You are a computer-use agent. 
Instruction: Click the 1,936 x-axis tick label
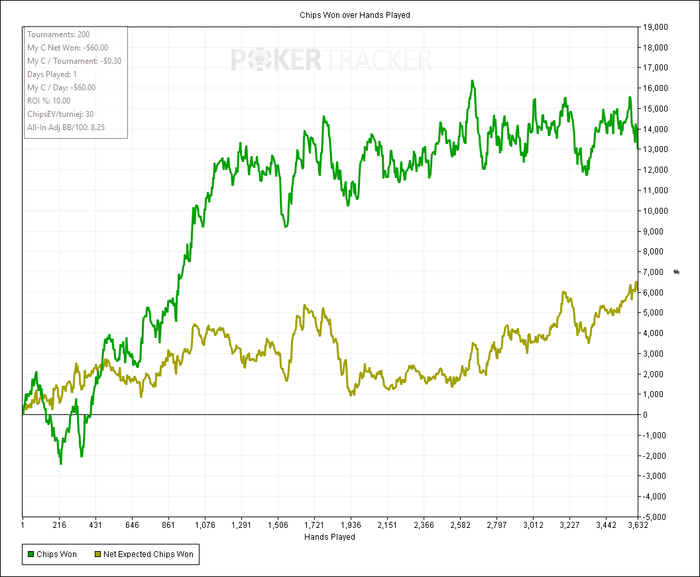coord(351,525)
